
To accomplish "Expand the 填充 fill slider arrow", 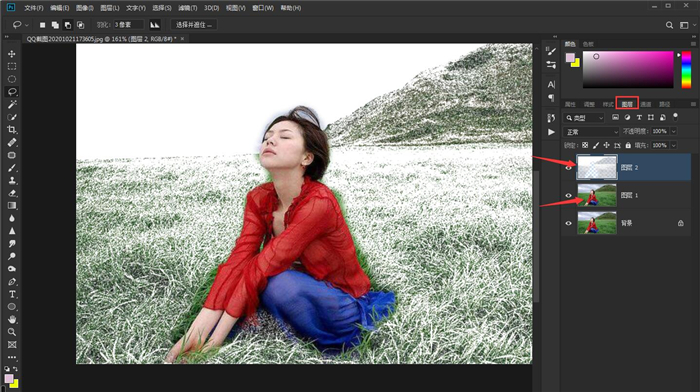I will [674, 145].
